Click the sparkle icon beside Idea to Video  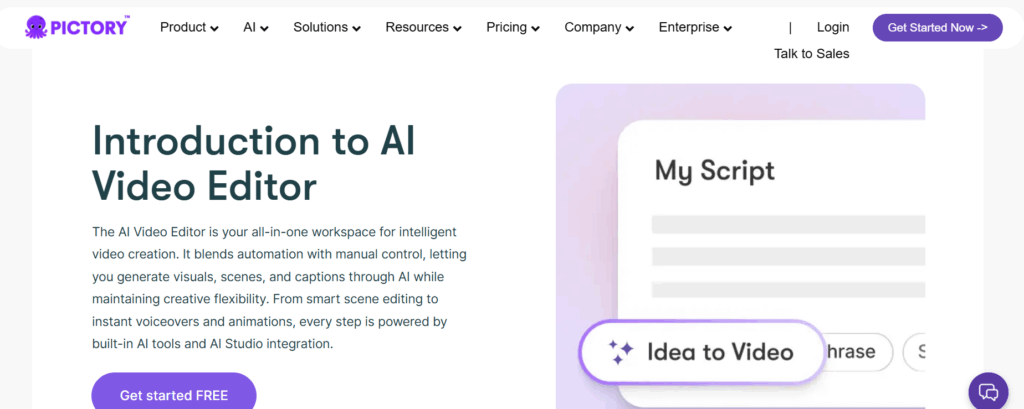621,352
